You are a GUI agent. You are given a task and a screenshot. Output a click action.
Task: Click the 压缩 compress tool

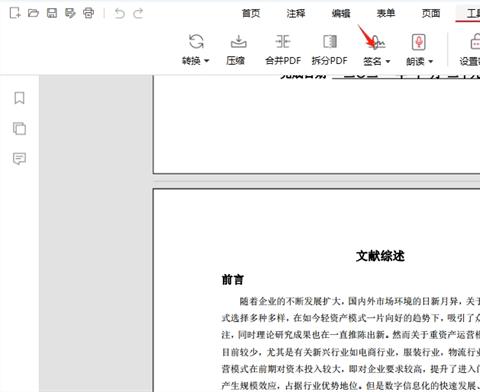click(236, 50)
